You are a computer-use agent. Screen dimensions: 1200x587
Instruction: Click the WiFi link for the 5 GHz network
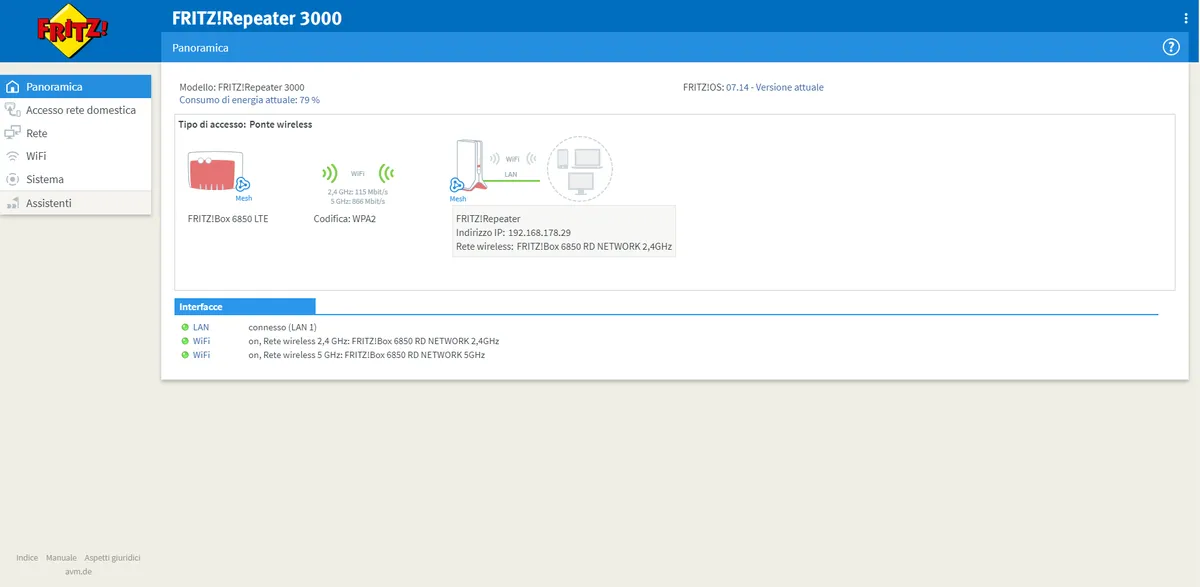202,354
